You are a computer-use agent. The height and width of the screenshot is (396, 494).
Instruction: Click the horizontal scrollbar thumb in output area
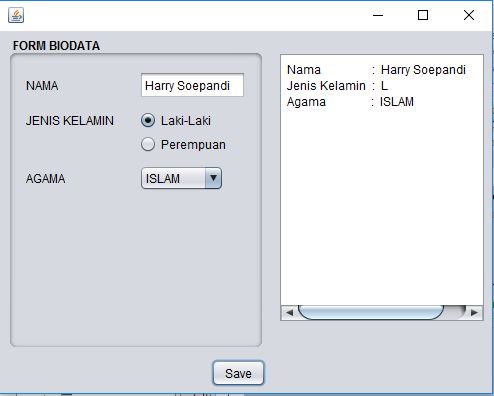[x=371, y=312]
